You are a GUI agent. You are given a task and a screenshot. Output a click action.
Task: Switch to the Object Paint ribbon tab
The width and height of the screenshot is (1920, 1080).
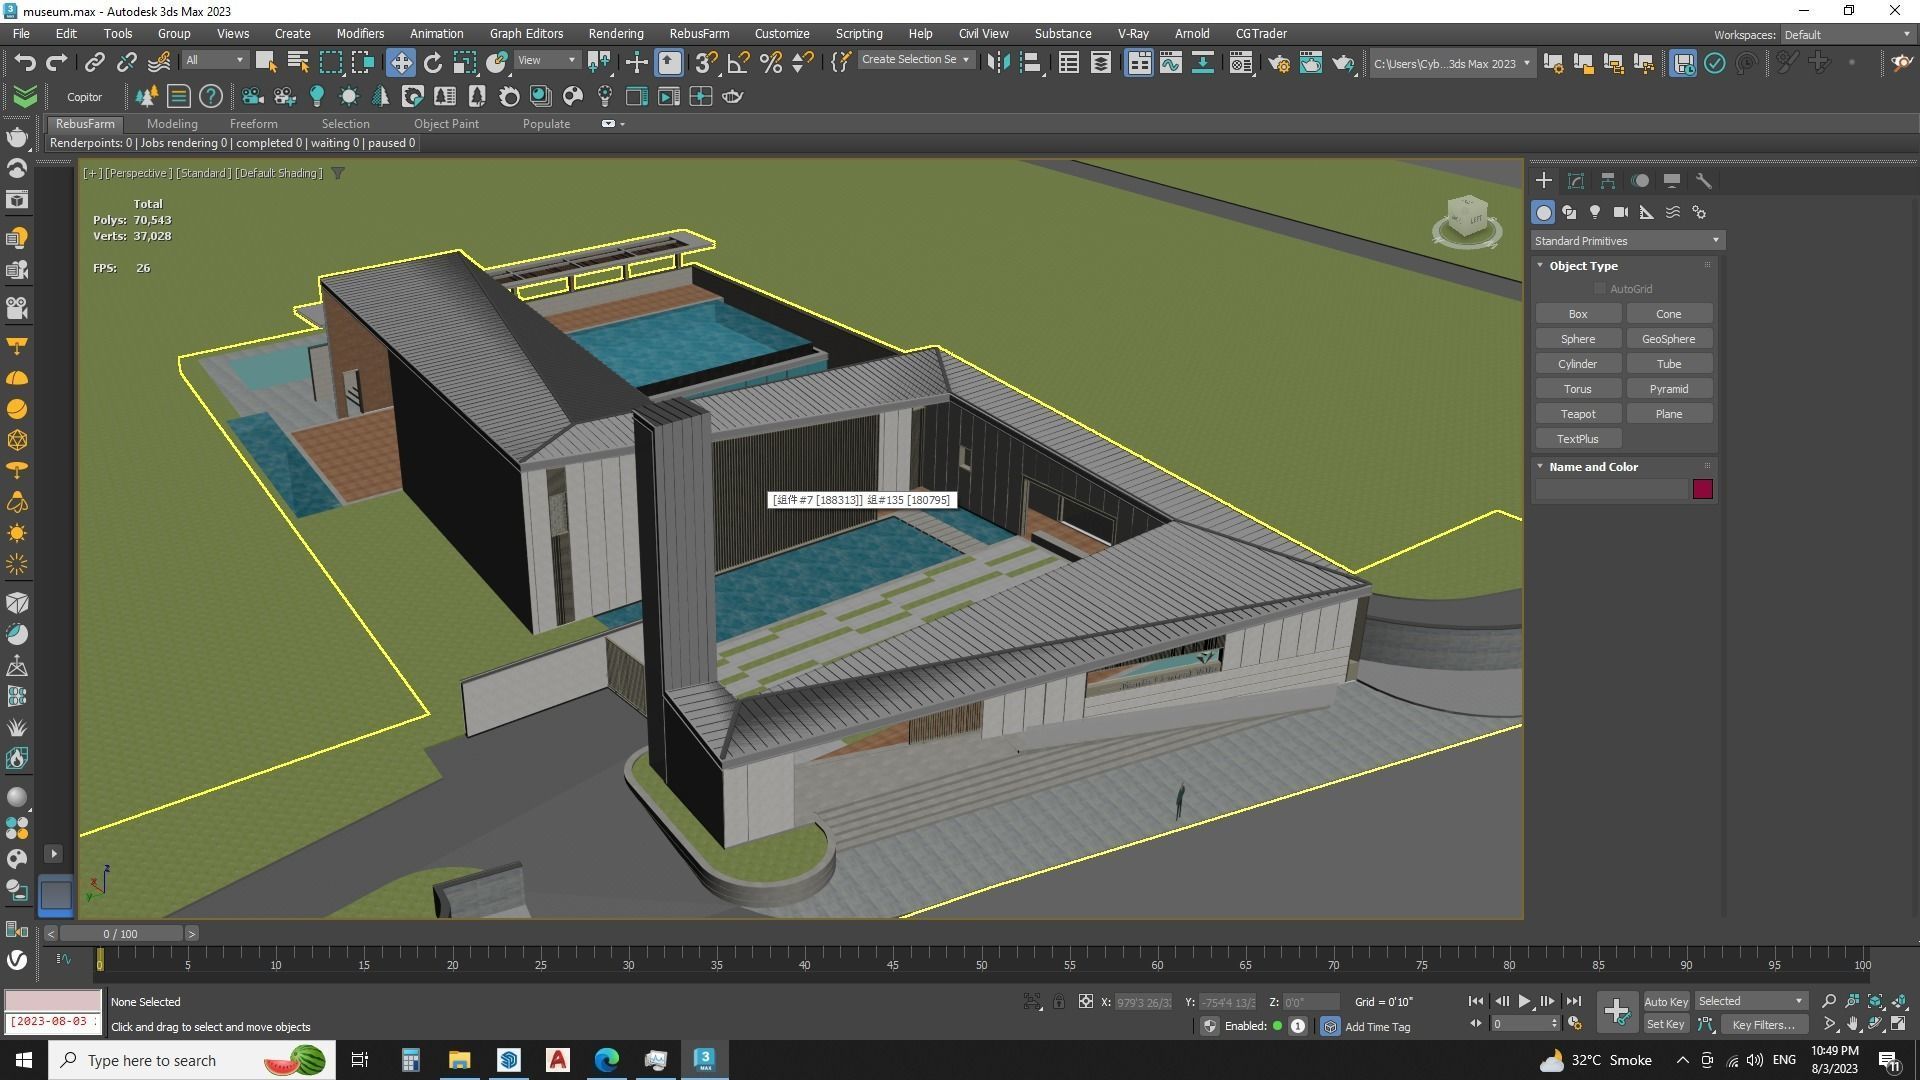(x=446, y=124)
